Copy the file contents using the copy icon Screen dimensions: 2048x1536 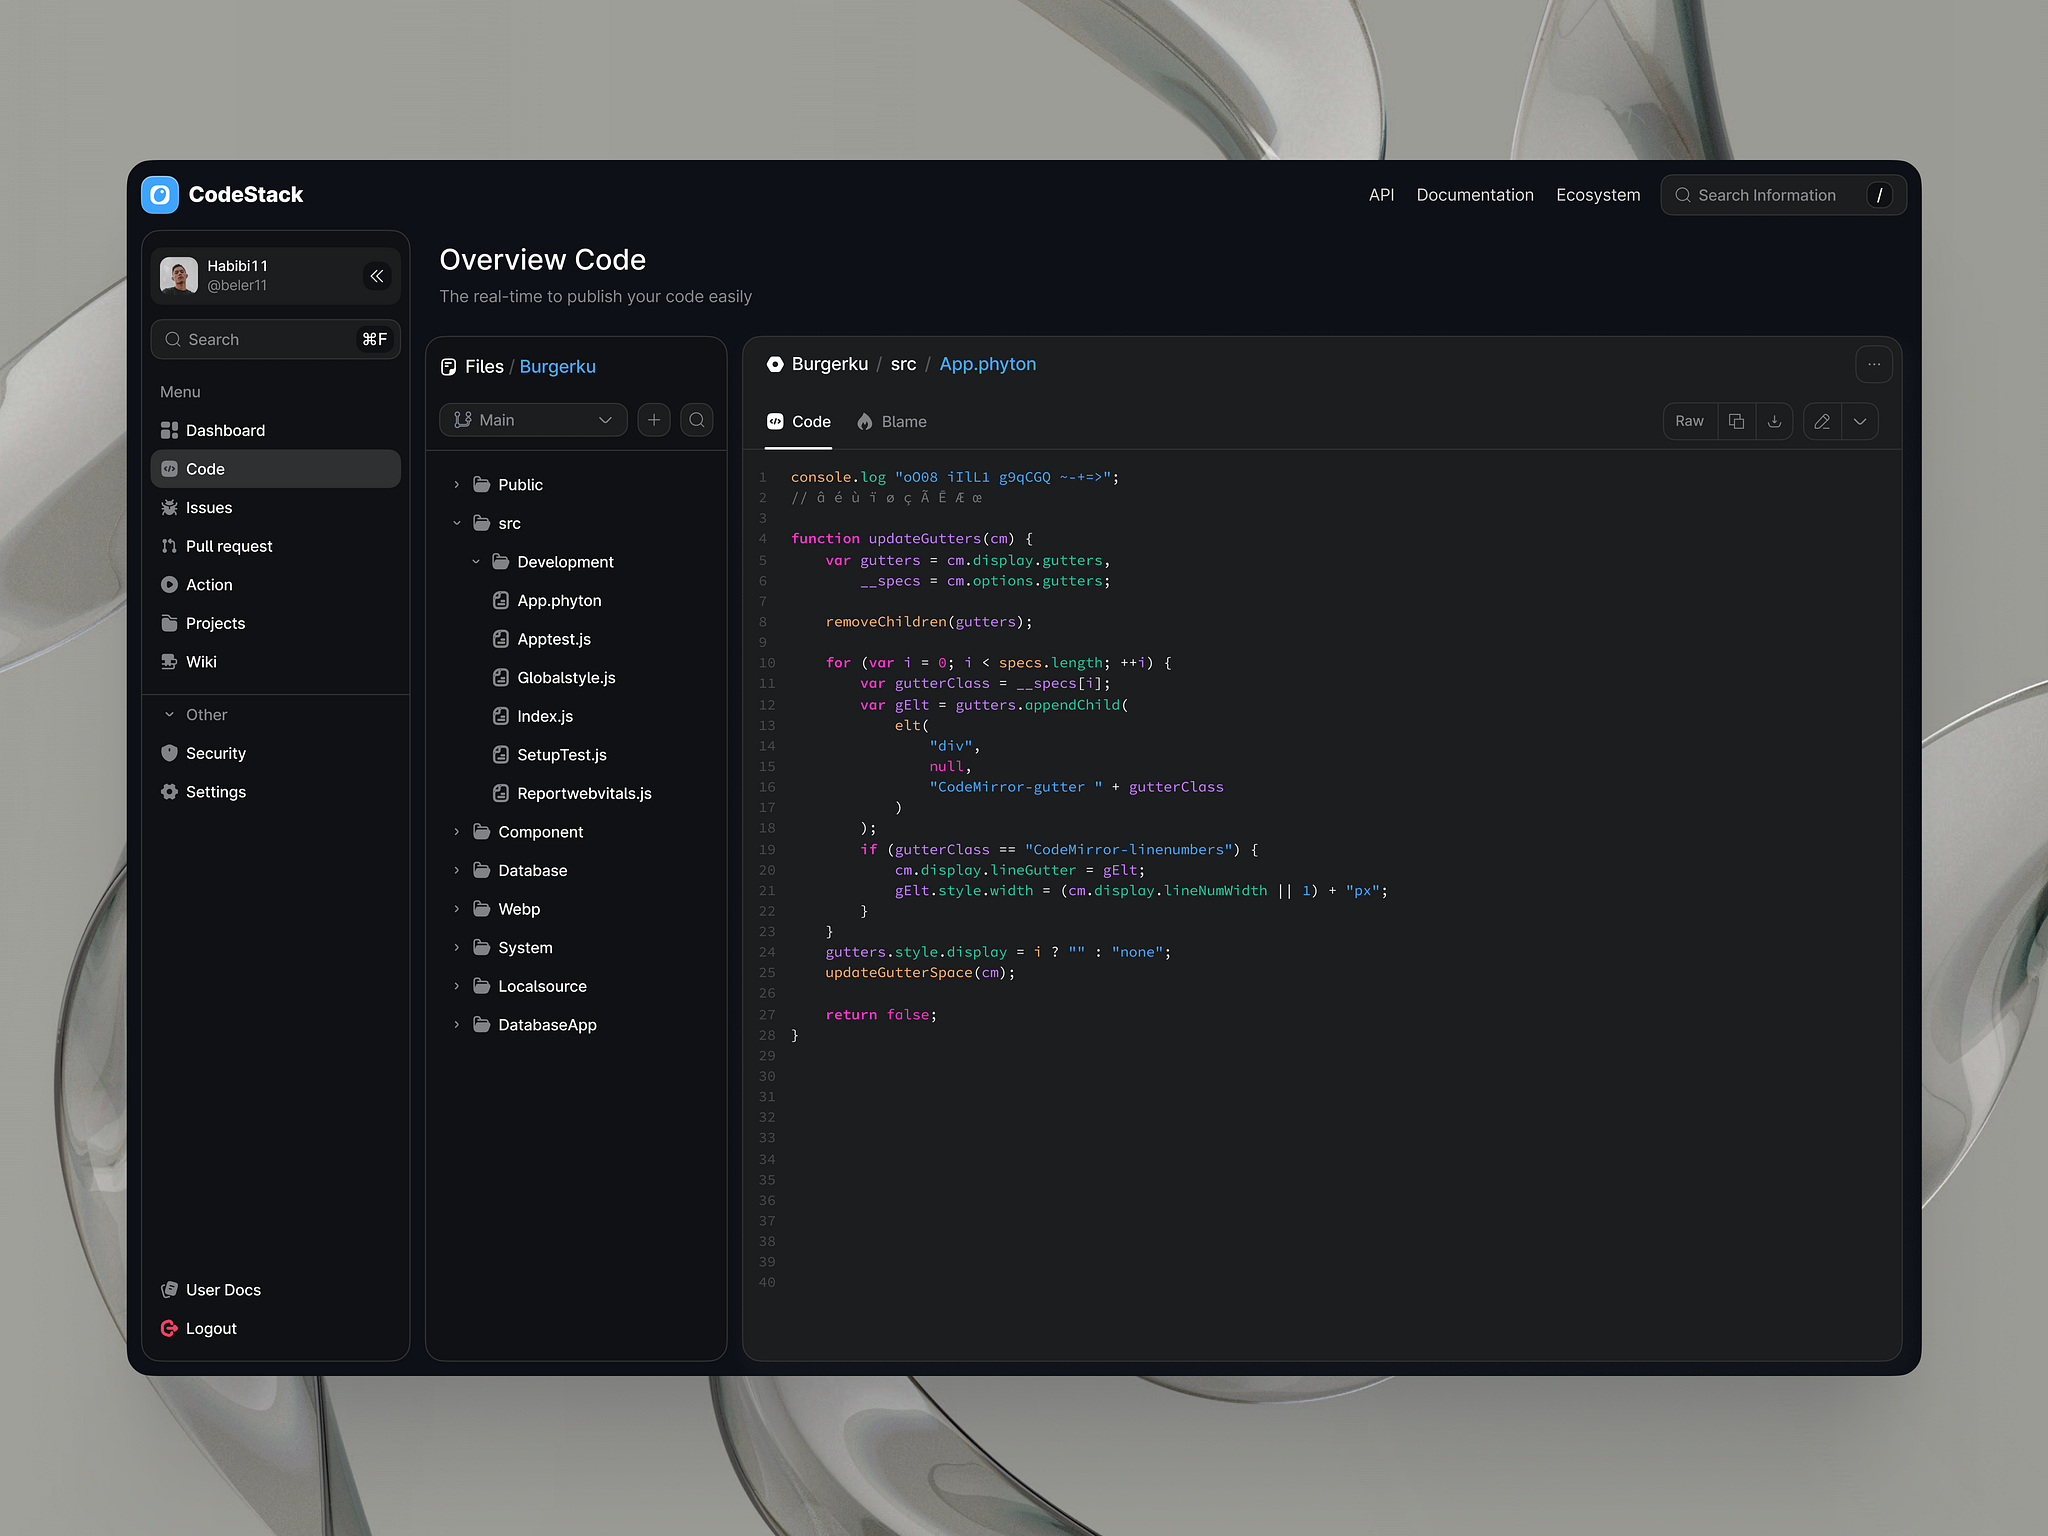point(1737,421)
